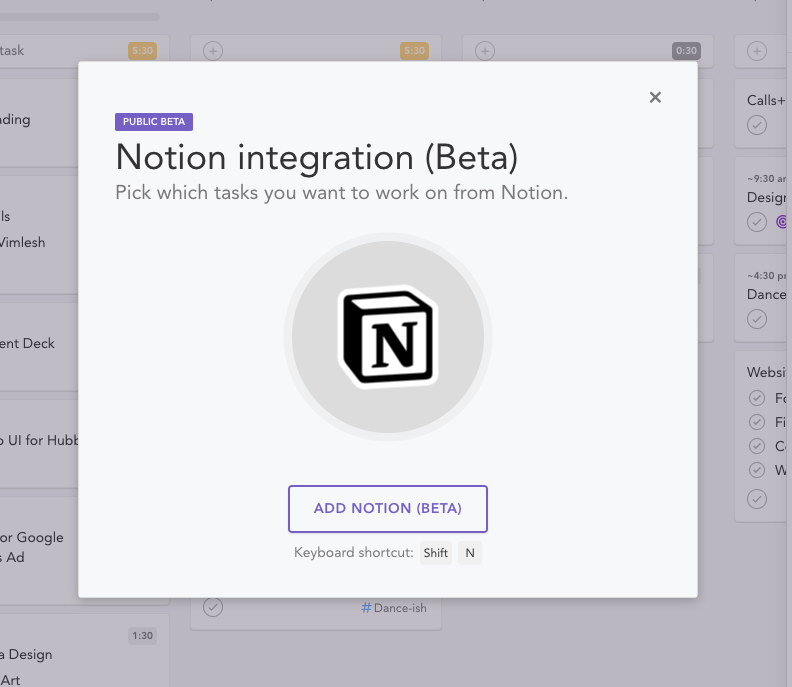Add a task to the 5:30 column
Image resolution: width=792 pixels, height=687 pixels.
pyautogui.click(x=213, y=51)
